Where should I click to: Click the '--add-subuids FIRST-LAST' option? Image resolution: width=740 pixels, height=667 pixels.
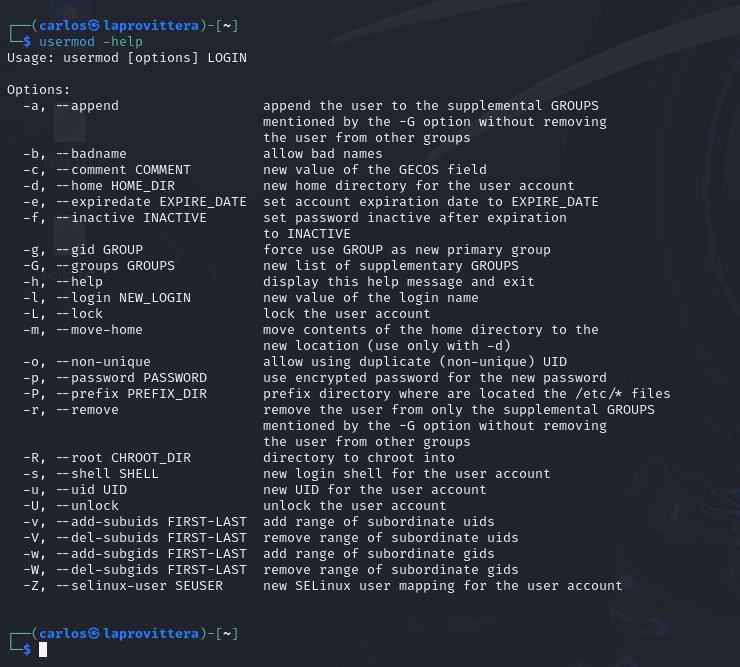click(151, 522)
